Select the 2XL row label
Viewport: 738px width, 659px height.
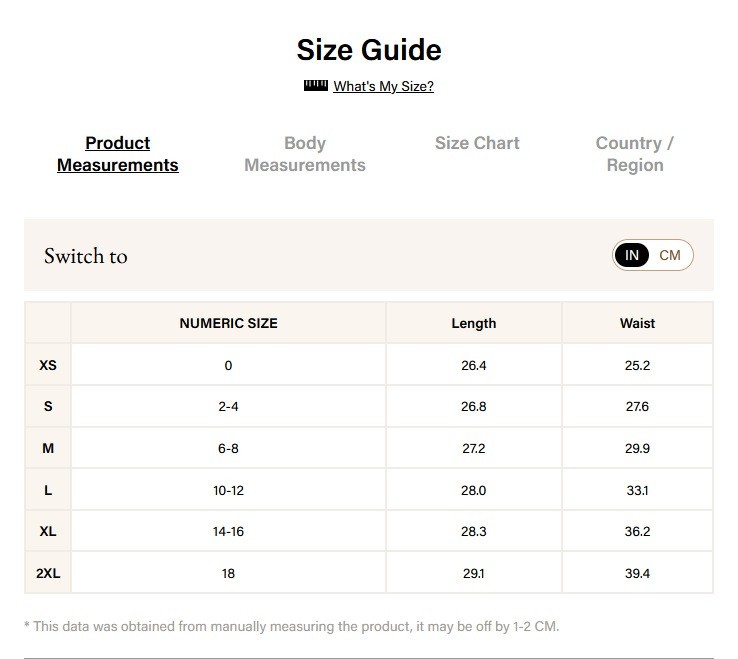coord(48,573)
